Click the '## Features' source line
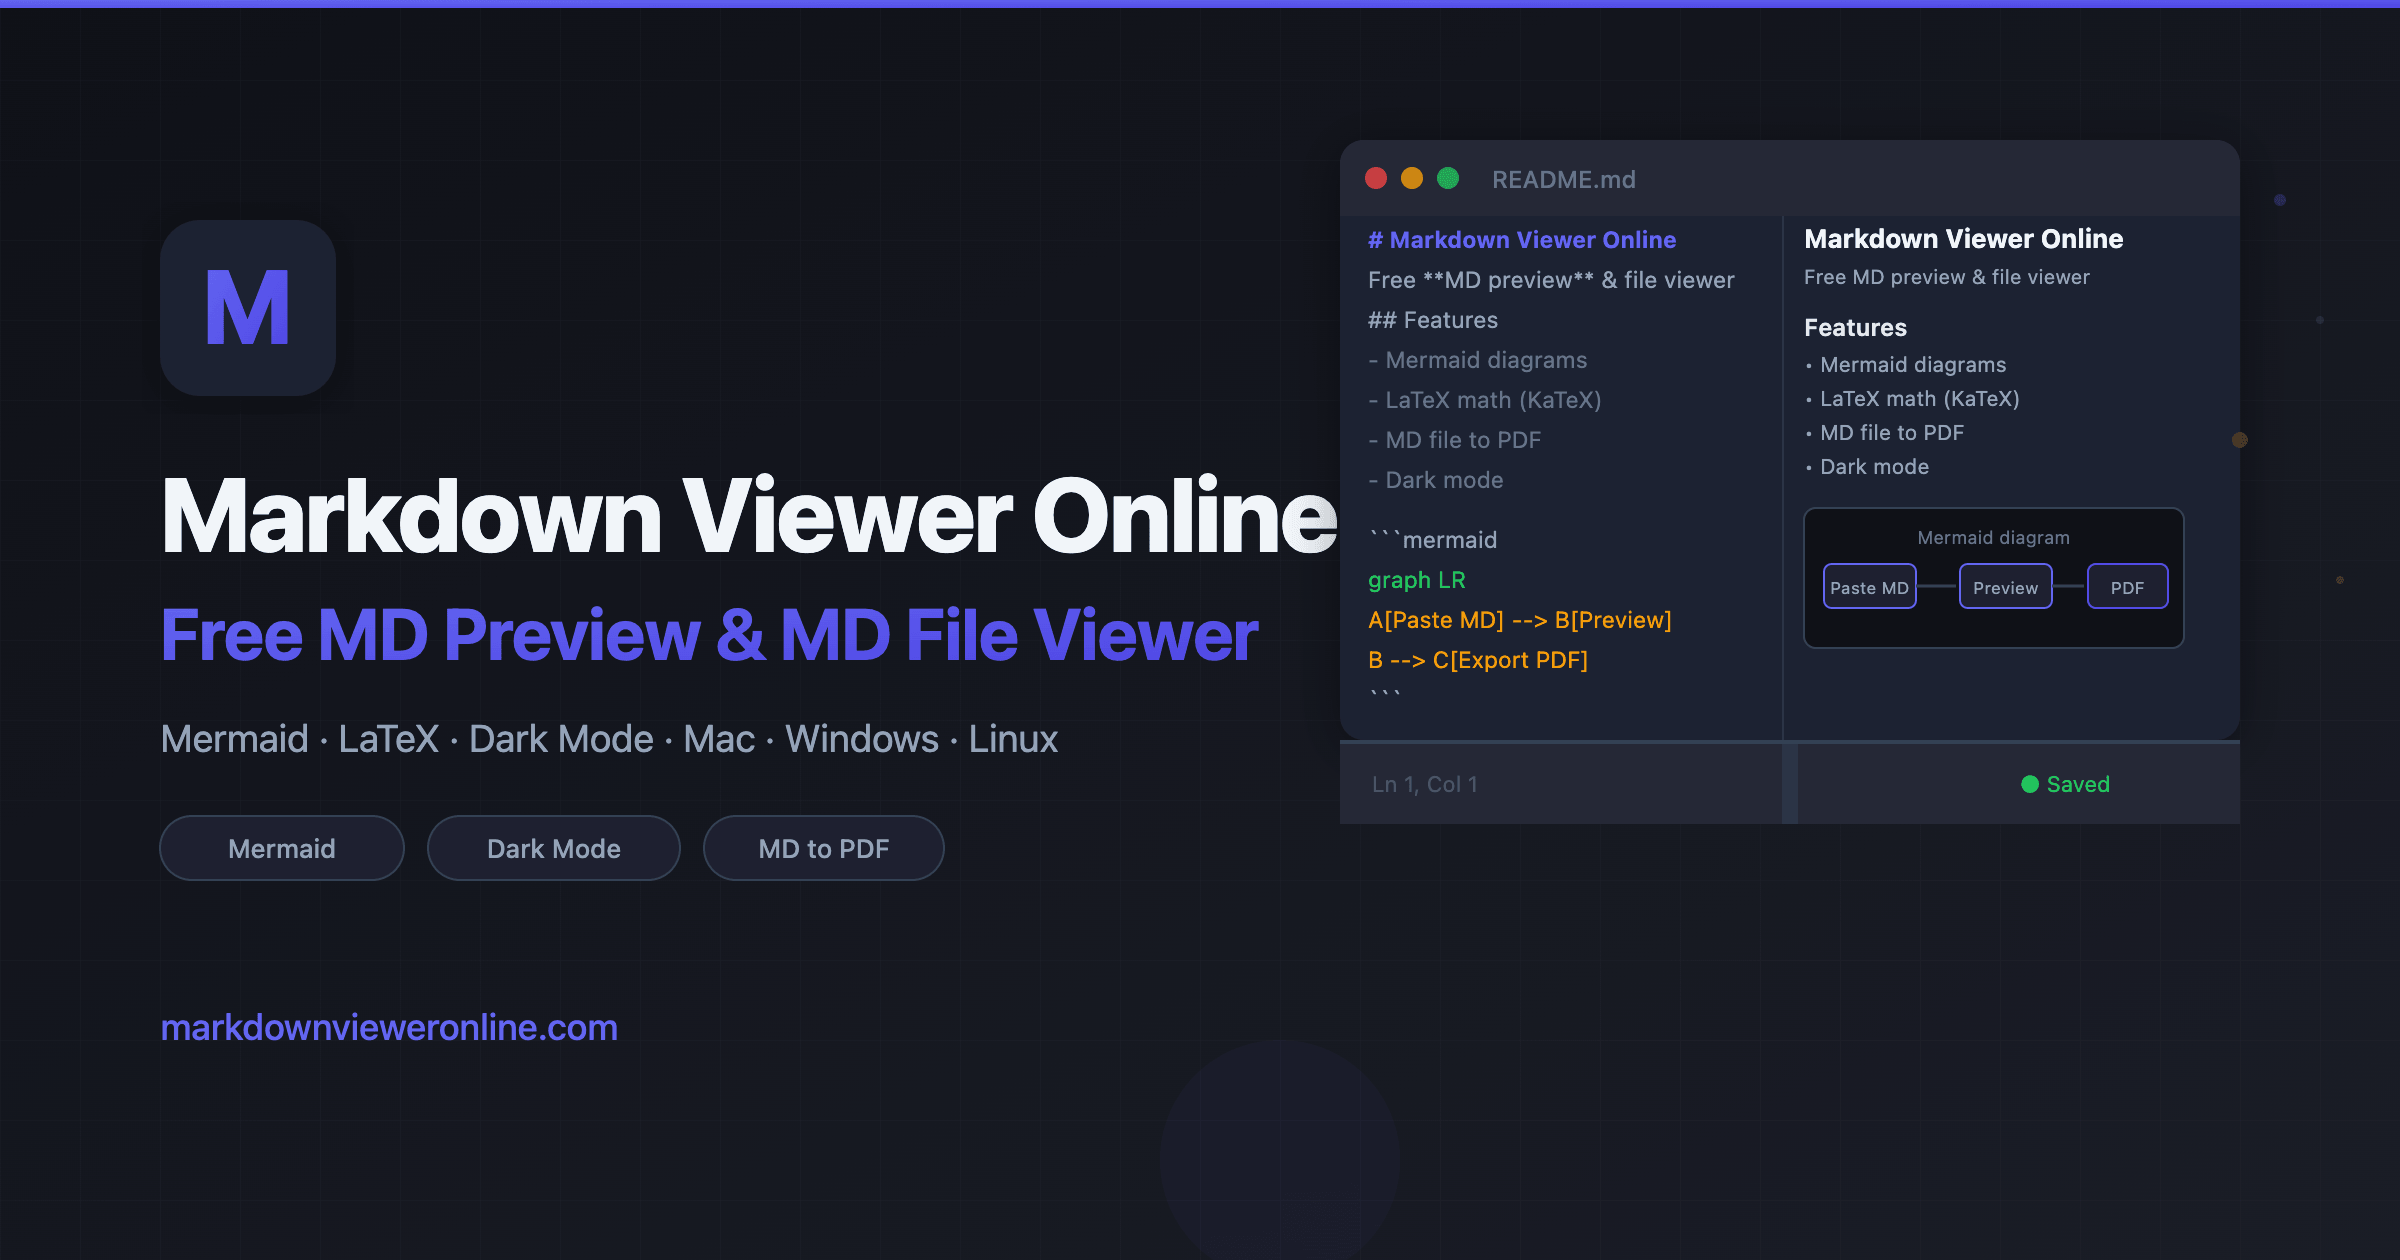2400x1260 pixels. click(x=1433, y=320)
